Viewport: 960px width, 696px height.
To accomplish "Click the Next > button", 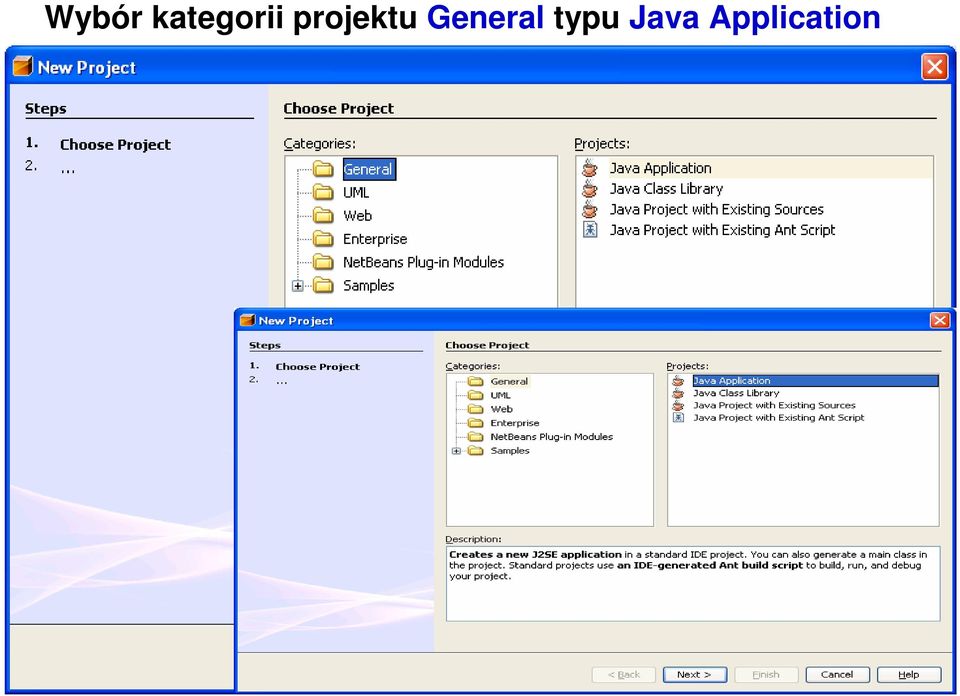I will tap(694, 675).
